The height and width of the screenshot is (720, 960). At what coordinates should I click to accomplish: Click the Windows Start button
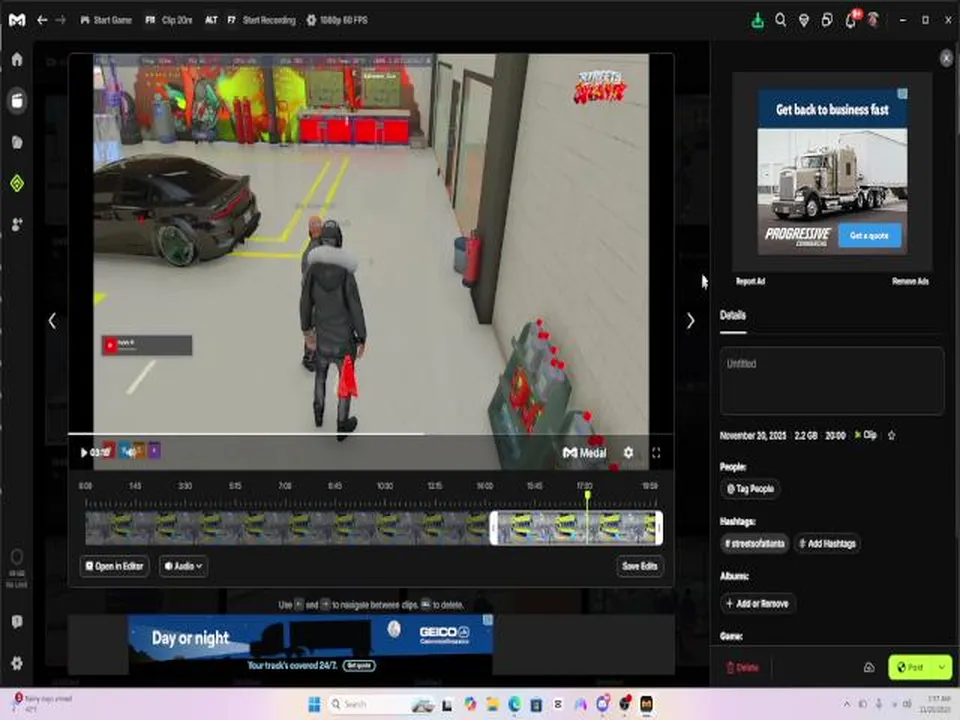point(314,704)
